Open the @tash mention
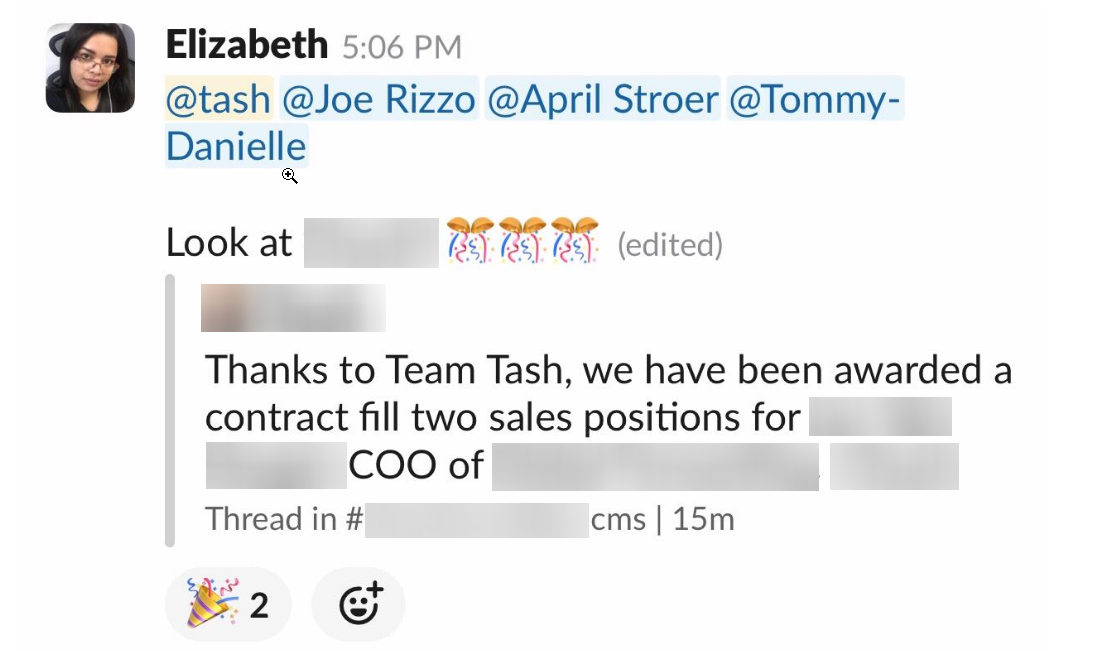Screen dimensions: 1108x651 (218, 100)
